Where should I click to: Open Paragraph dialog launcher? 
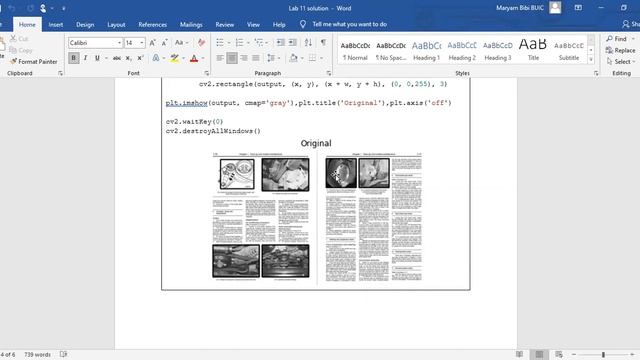click(329, 73)
